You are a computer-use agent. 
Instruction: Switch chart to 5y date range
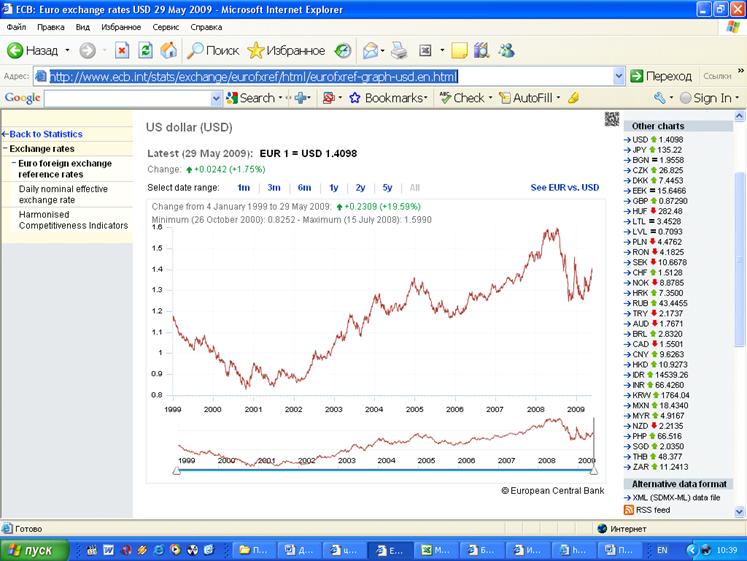pos(387,187)
